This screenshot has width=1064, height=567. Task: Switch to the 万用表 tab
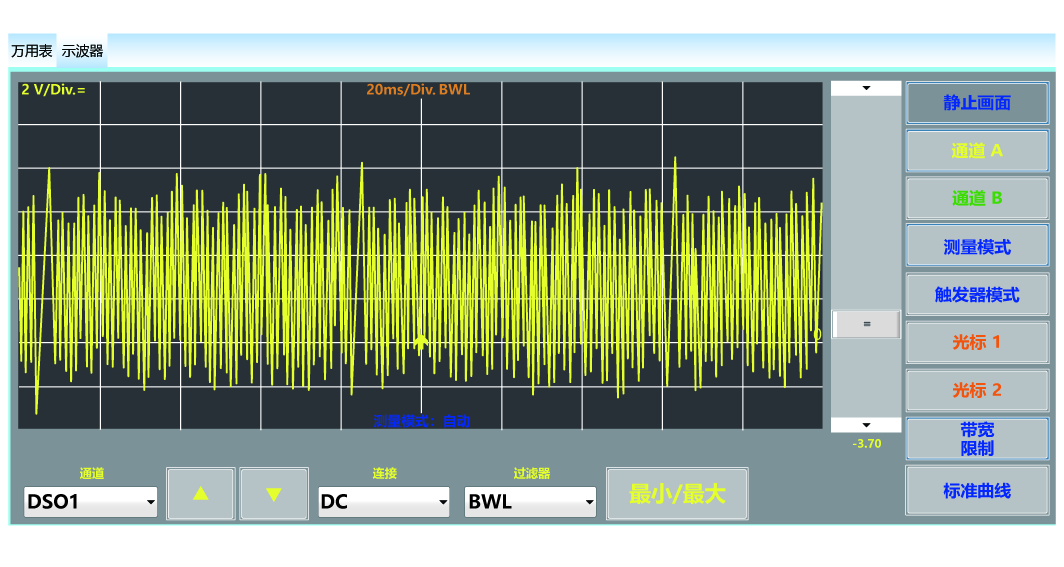pos(32,51)
